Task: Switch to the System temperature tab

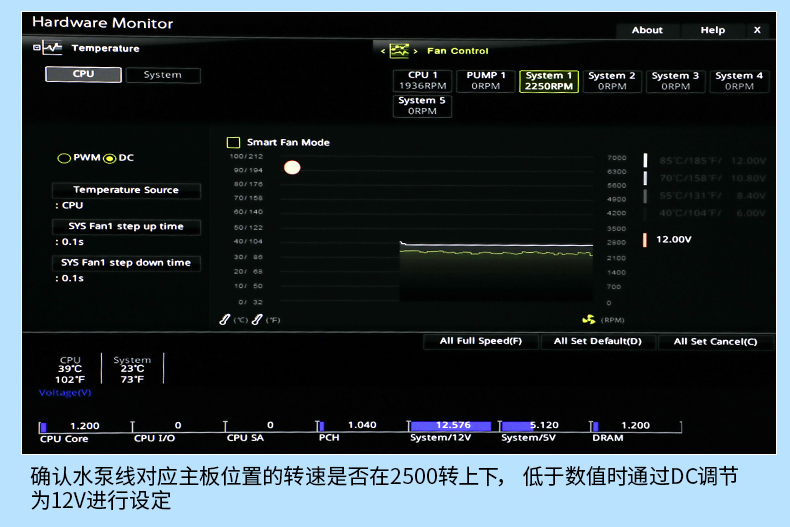Action: (162, 75)
